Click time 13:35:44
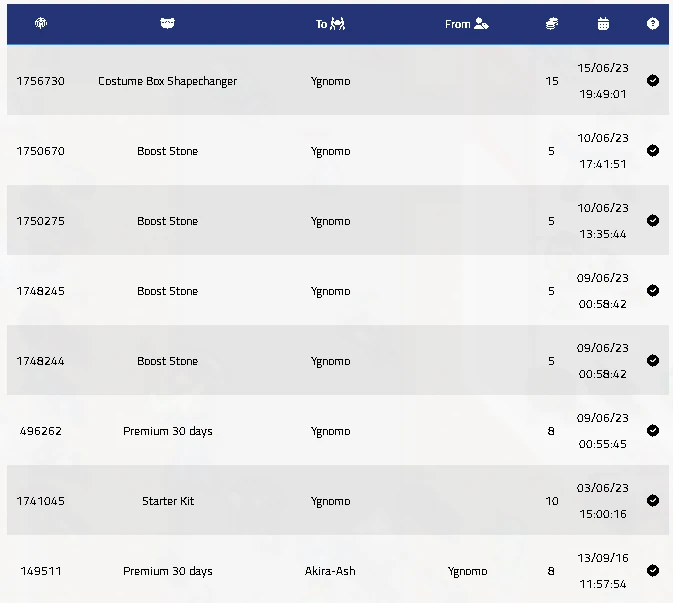673x603 pixels. click(603, 234)
